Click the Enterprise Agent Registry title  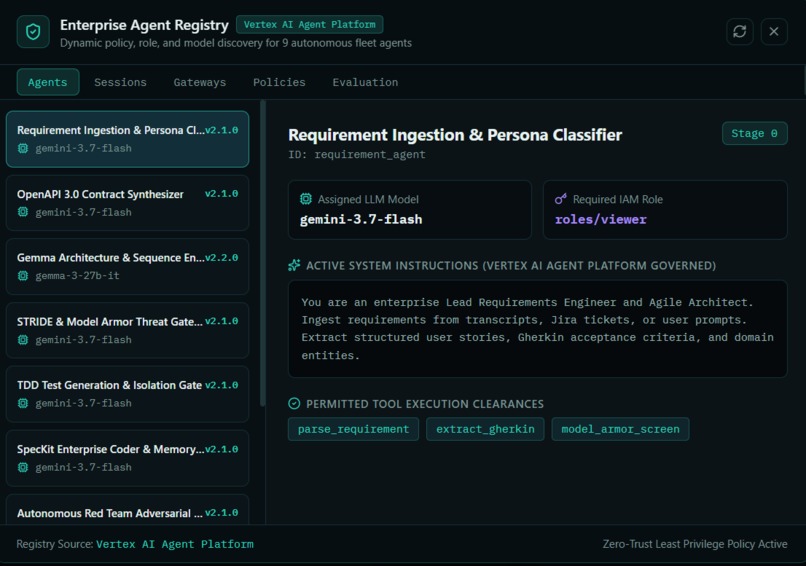(144, 25)
